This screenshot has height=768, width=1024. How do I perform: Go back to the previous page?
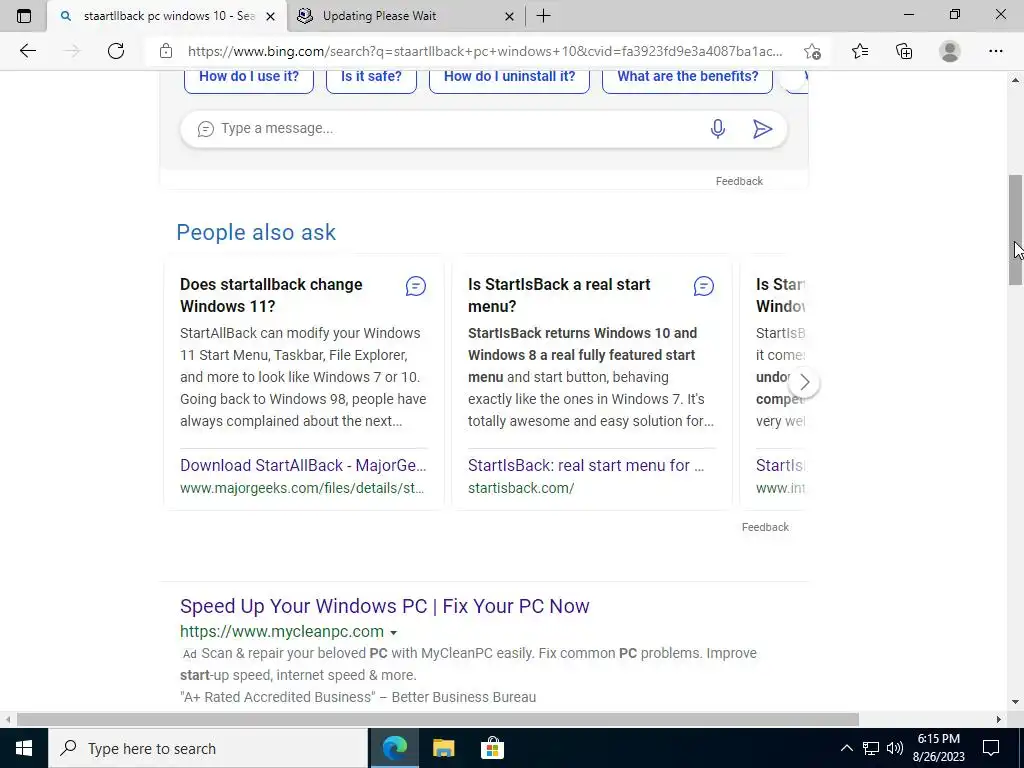click(x=27, y=51)
